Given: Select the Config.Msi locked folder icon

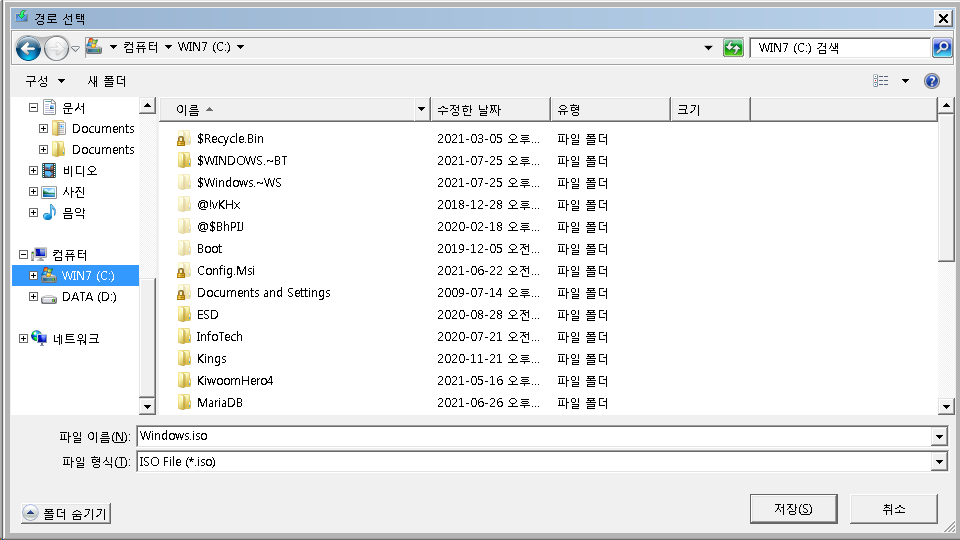Looking at the screenshot, I should pyautogui.click(x=183, y=271).
